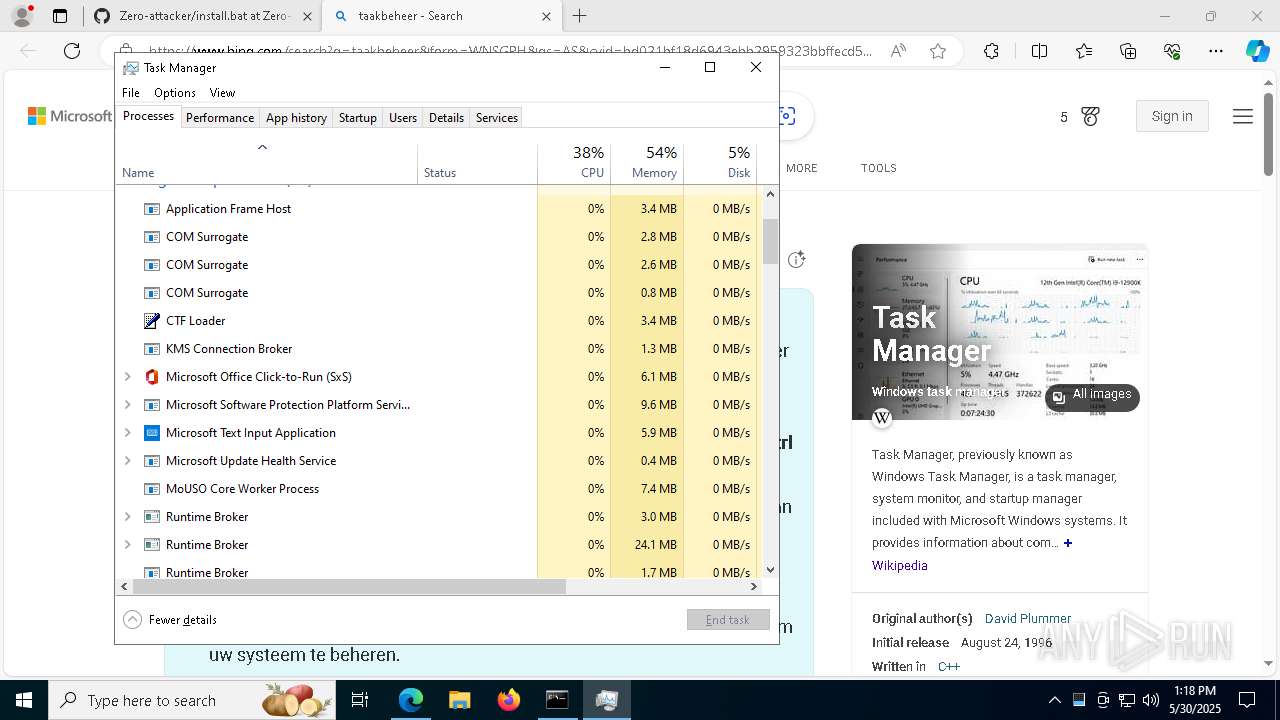The width and height of the screenshot is (1280, 720).
Task: Open the David Plummer link
Action: tap(1028, 619)
